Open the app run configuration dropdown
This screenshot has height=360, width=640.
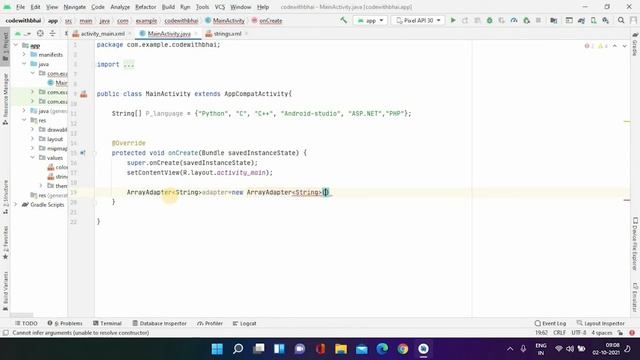[371, 20]
